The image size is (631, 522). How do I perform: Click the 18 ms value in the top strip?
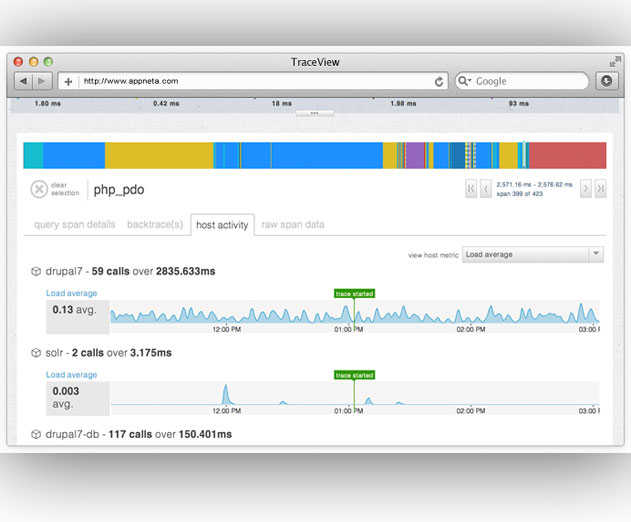click(282, 103)
